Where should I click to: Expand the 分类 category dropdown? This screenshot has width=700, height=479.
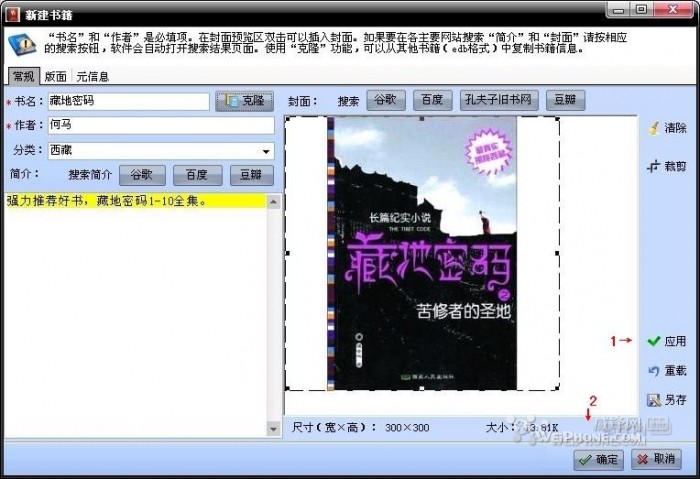[x=266, y=151]
